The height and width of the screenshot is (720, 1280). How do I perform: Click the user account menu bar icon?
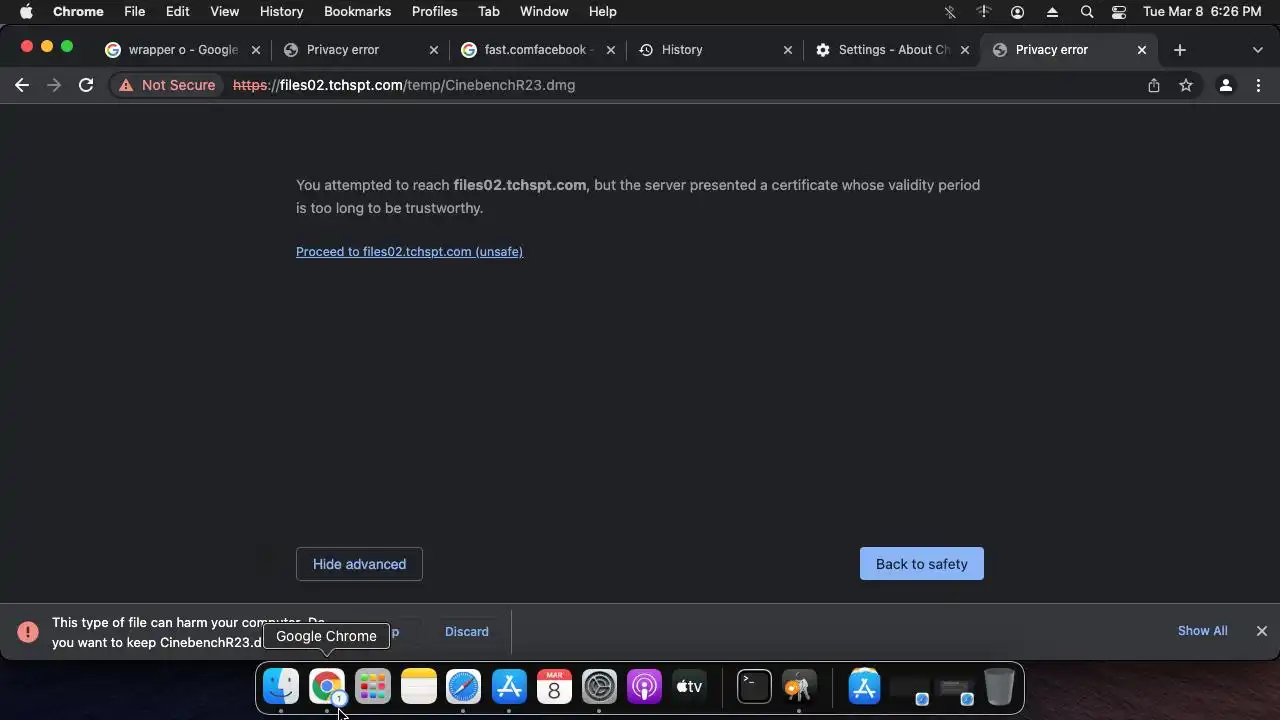coord(1018,12)
